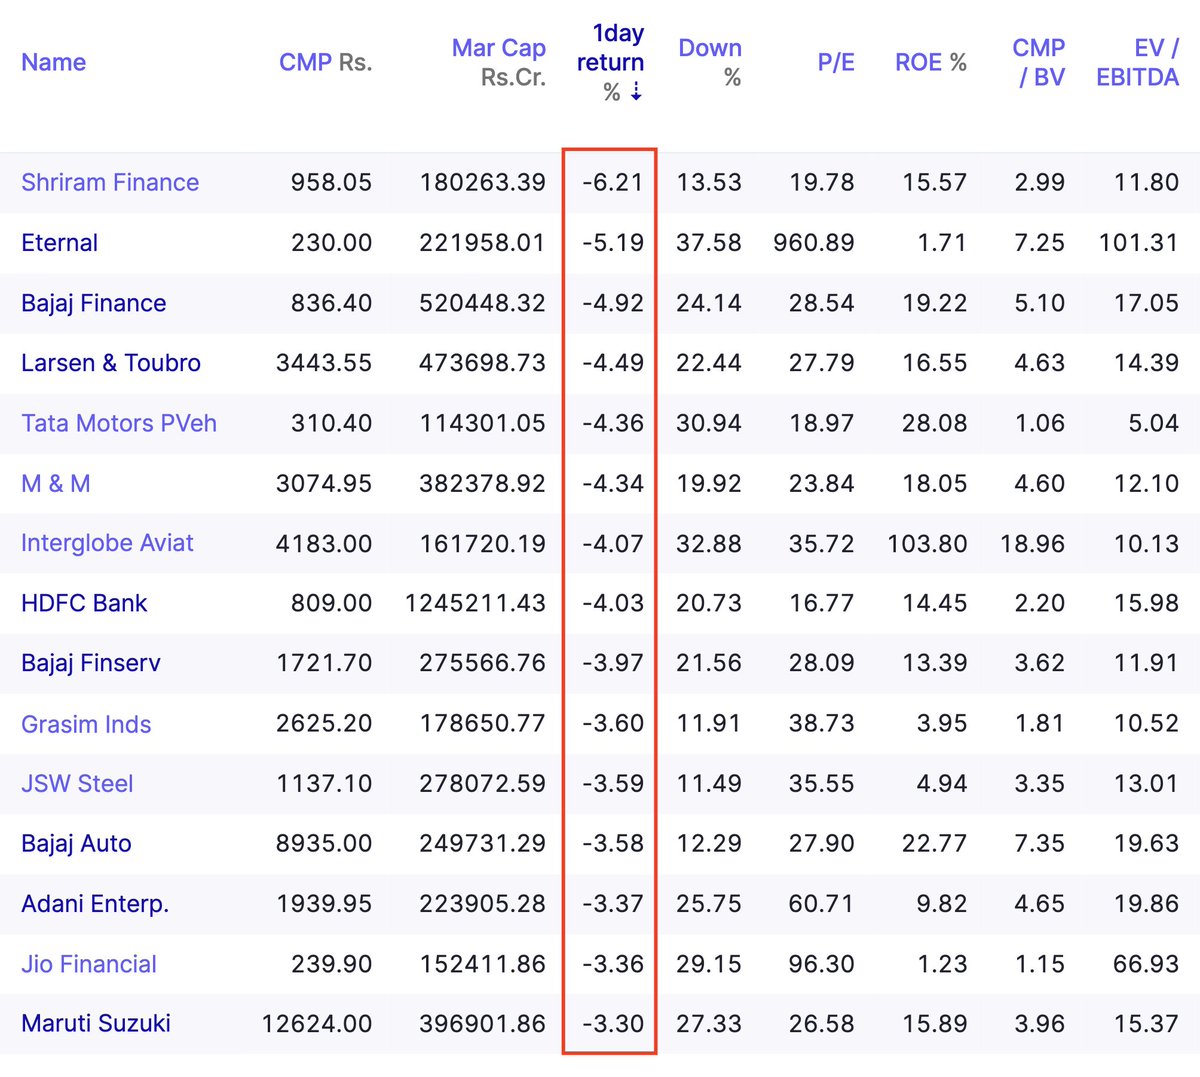Screen dimensions: 1200x1077
Task: Select M & M CMP 3074.95
Action: click(324, 483)
